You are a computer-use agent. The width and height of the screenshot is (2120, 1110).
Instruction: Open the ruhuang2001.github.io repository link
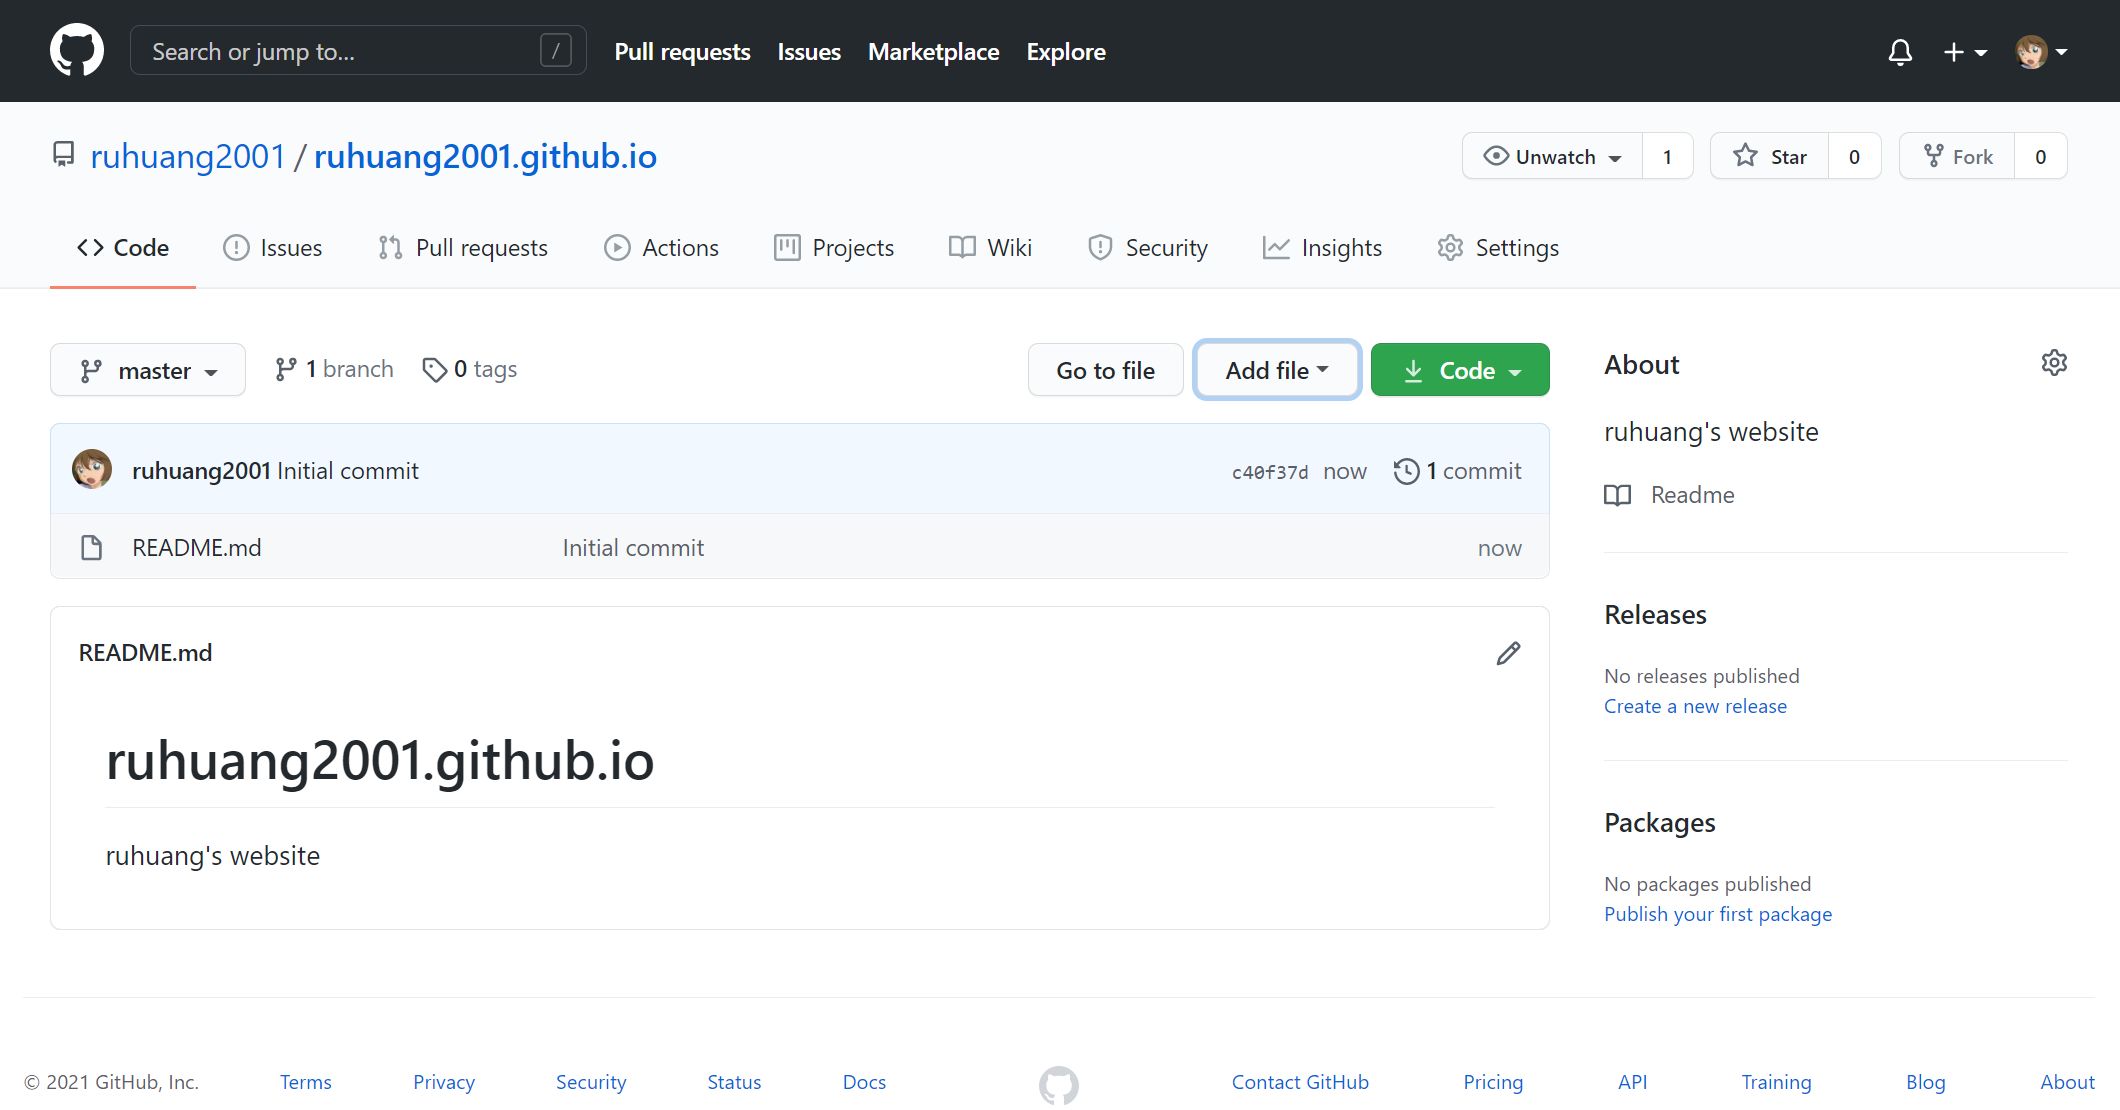(x=485, y=156)
